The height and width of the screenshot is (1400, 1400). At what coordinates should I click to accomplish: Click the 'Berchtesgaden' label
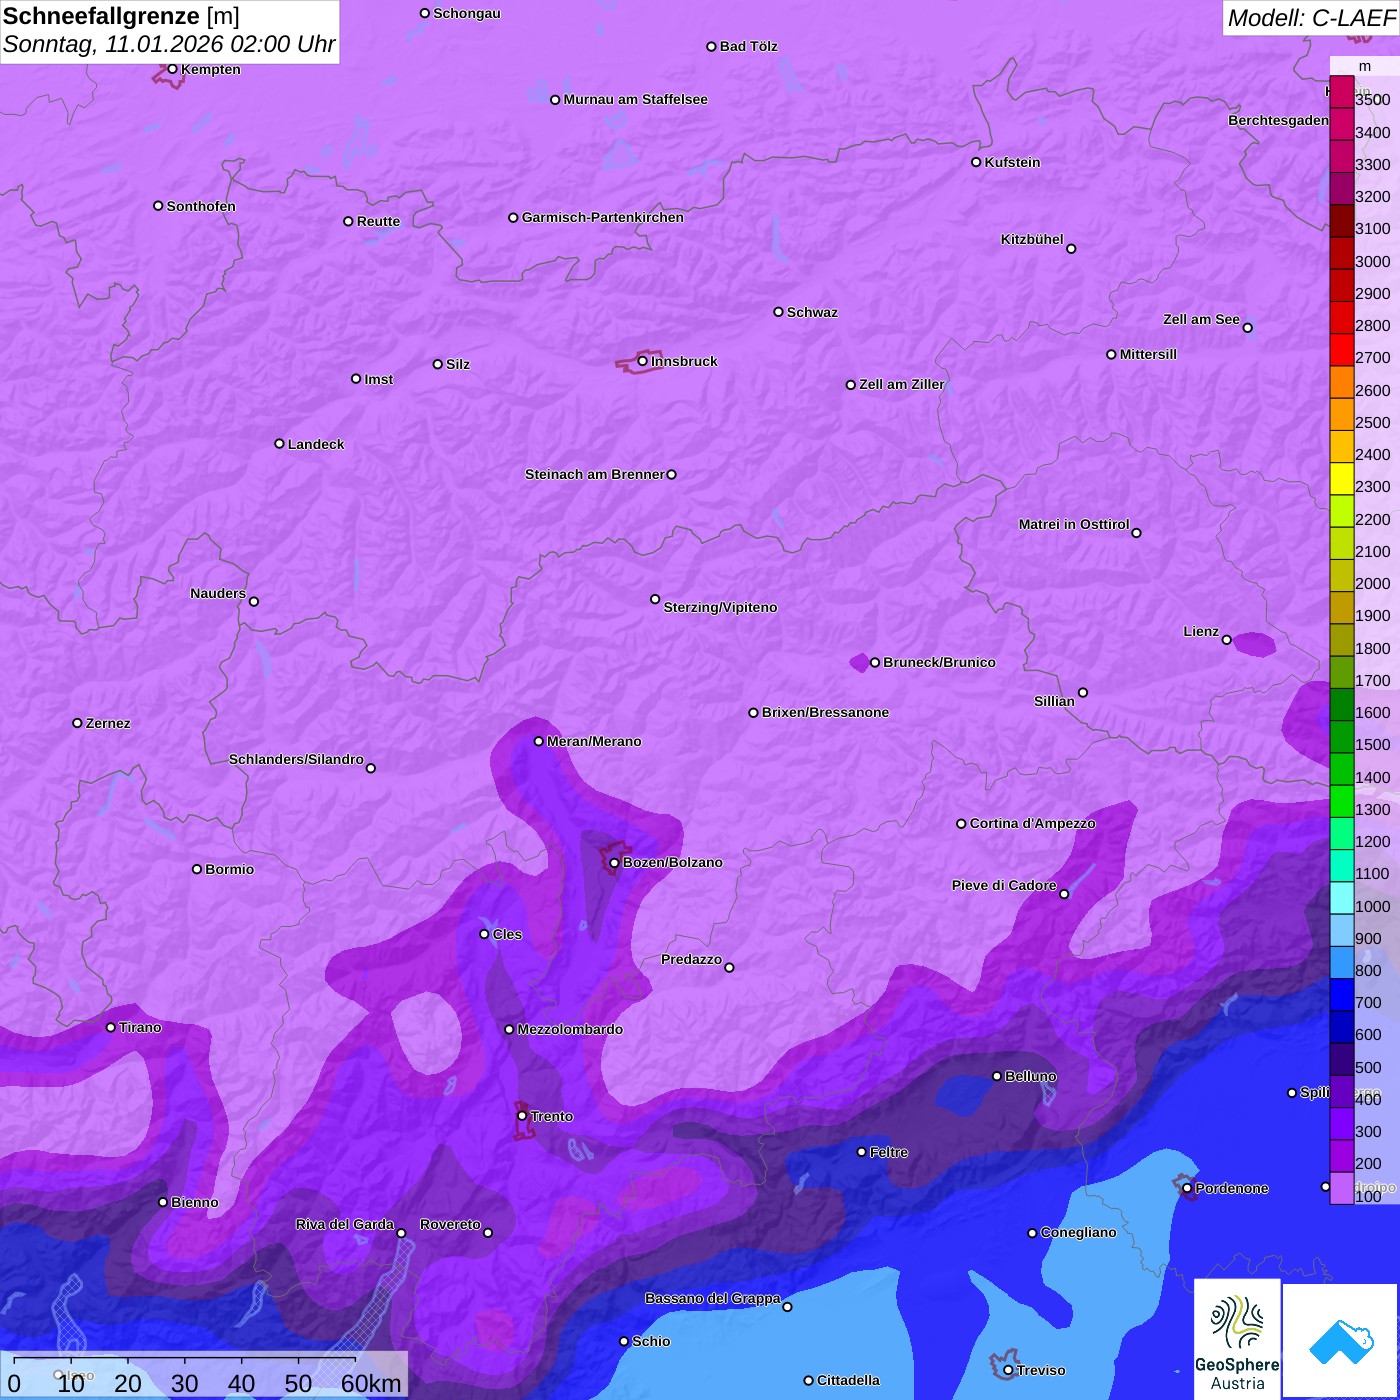1278,120
